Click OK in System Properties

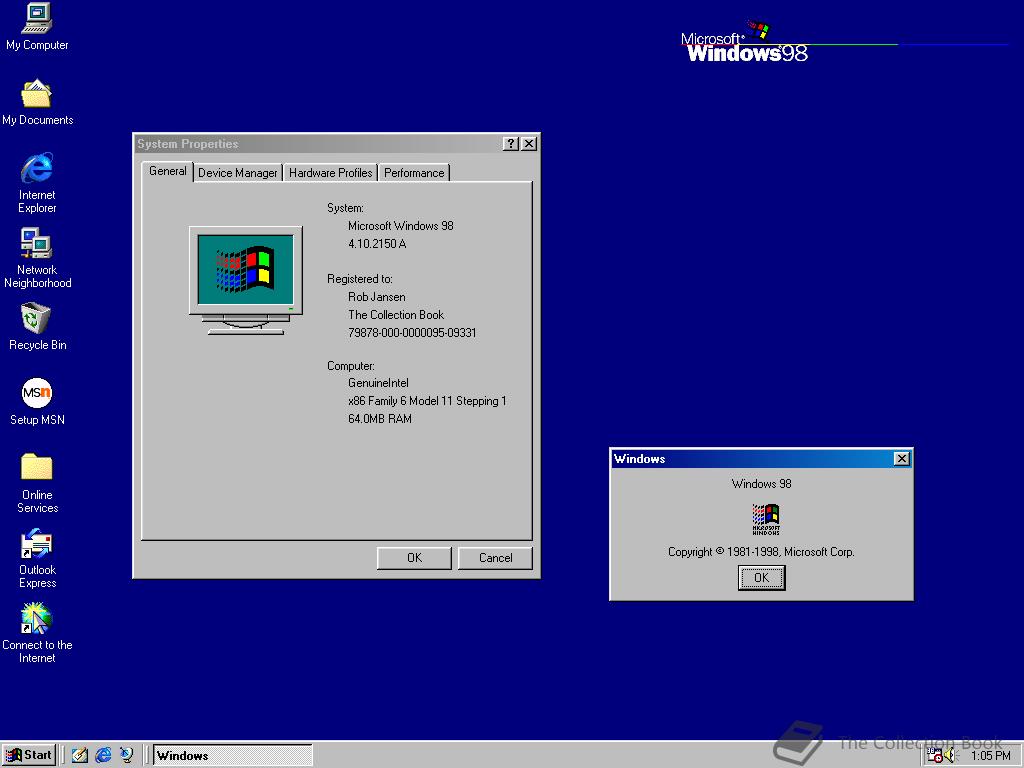(x=414, y=558)
